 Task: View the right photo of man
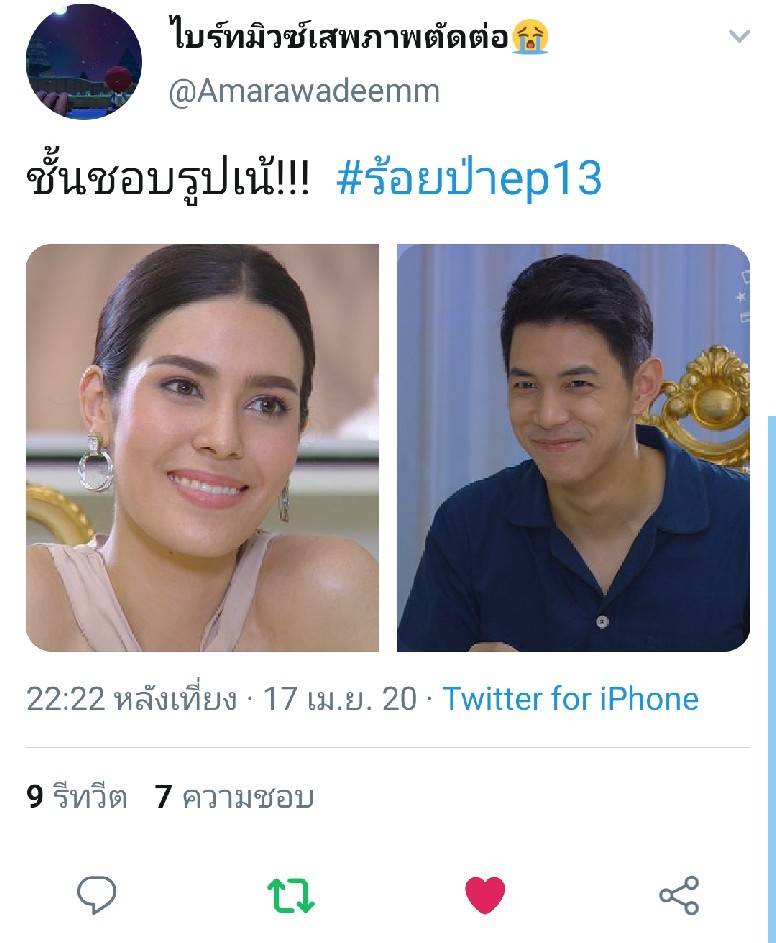click(573, 447)
